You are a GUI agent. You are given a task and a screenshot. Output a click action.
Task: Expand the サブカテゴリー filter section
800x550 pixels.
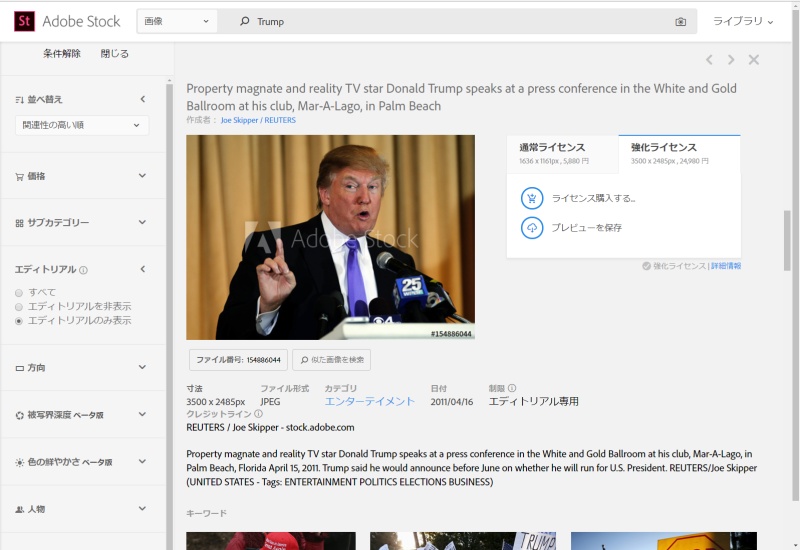tap(142, 222)
